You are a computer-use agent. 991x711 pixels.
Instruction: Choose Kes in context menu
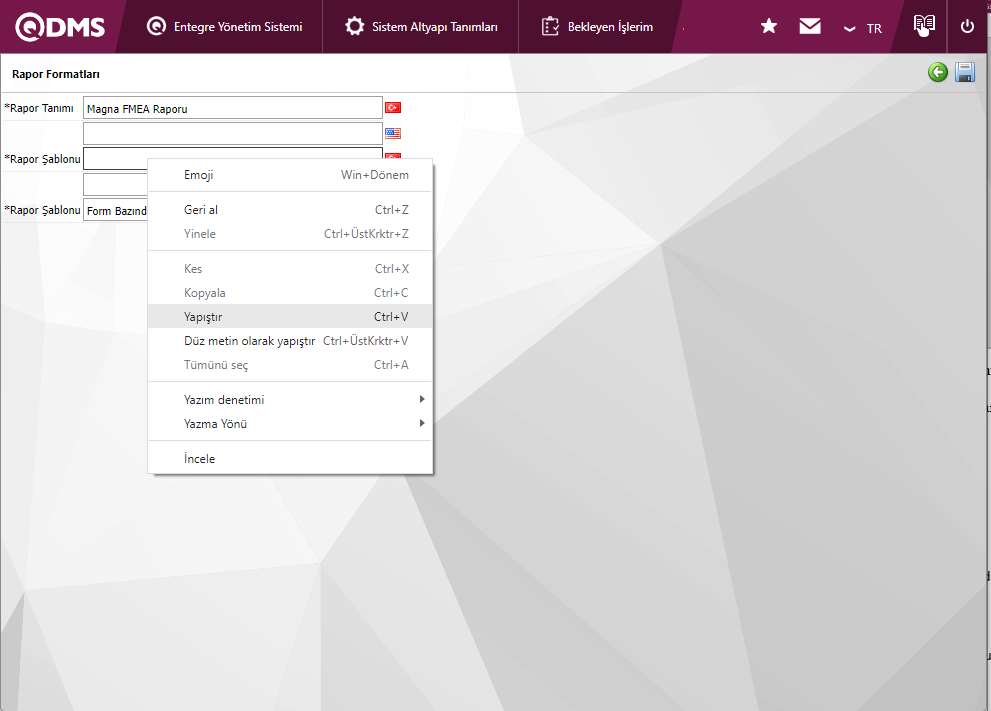point(290,269)
